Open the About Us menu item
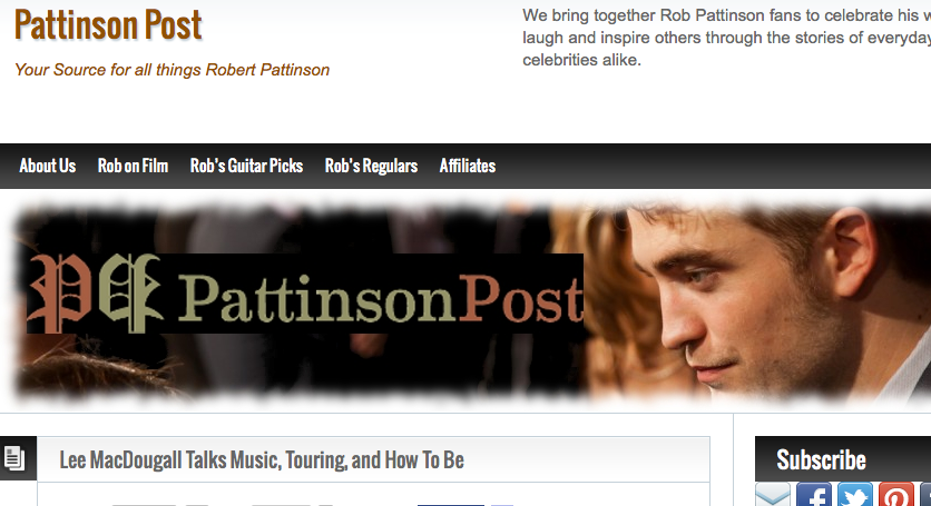 [x=48, y=166]
